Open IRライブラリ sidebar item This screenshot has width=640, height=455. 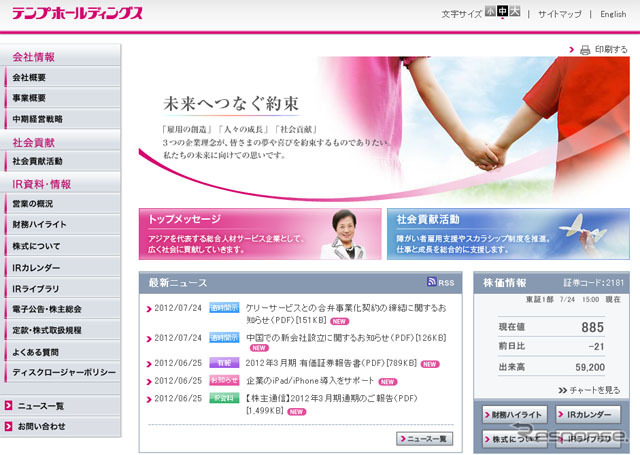click(62, 289)
